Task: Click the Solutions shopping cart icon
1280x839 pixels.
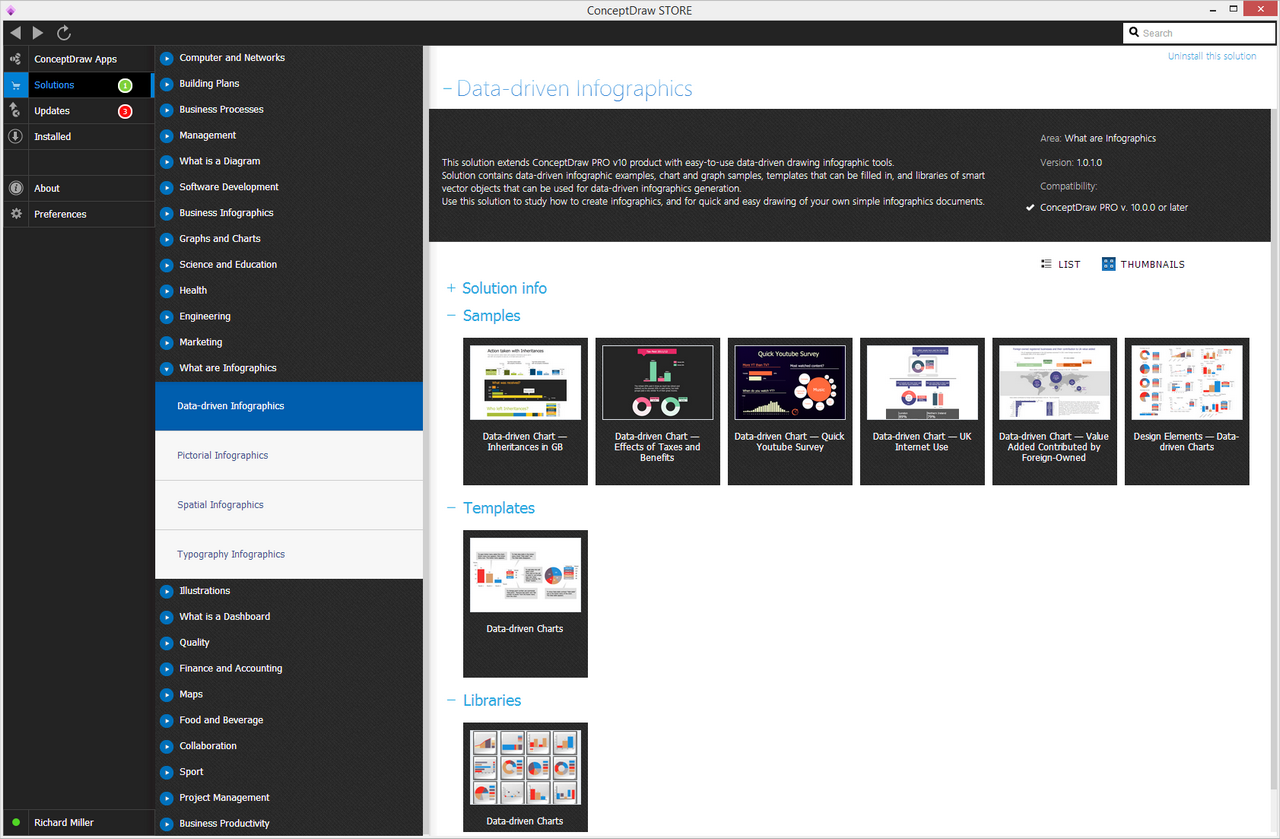Action: click(x=15, y=85)
